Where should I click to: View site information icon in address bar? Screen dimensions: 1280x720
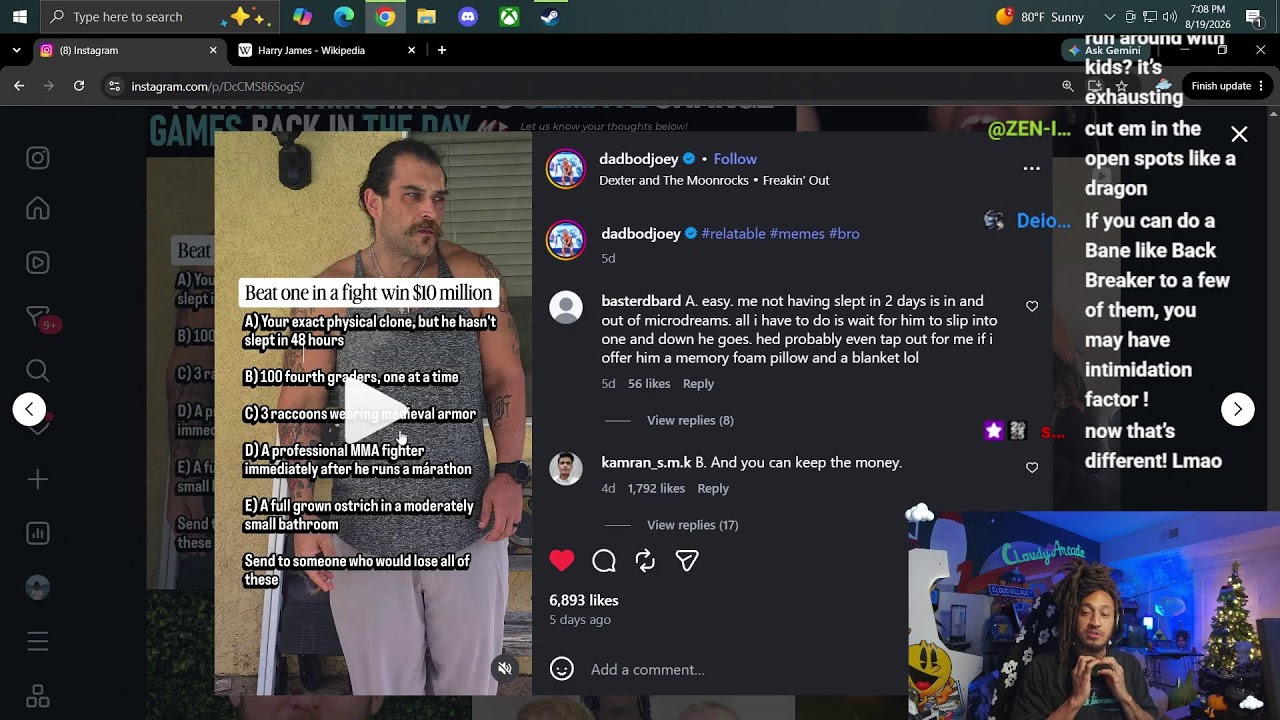pos(114,86)
